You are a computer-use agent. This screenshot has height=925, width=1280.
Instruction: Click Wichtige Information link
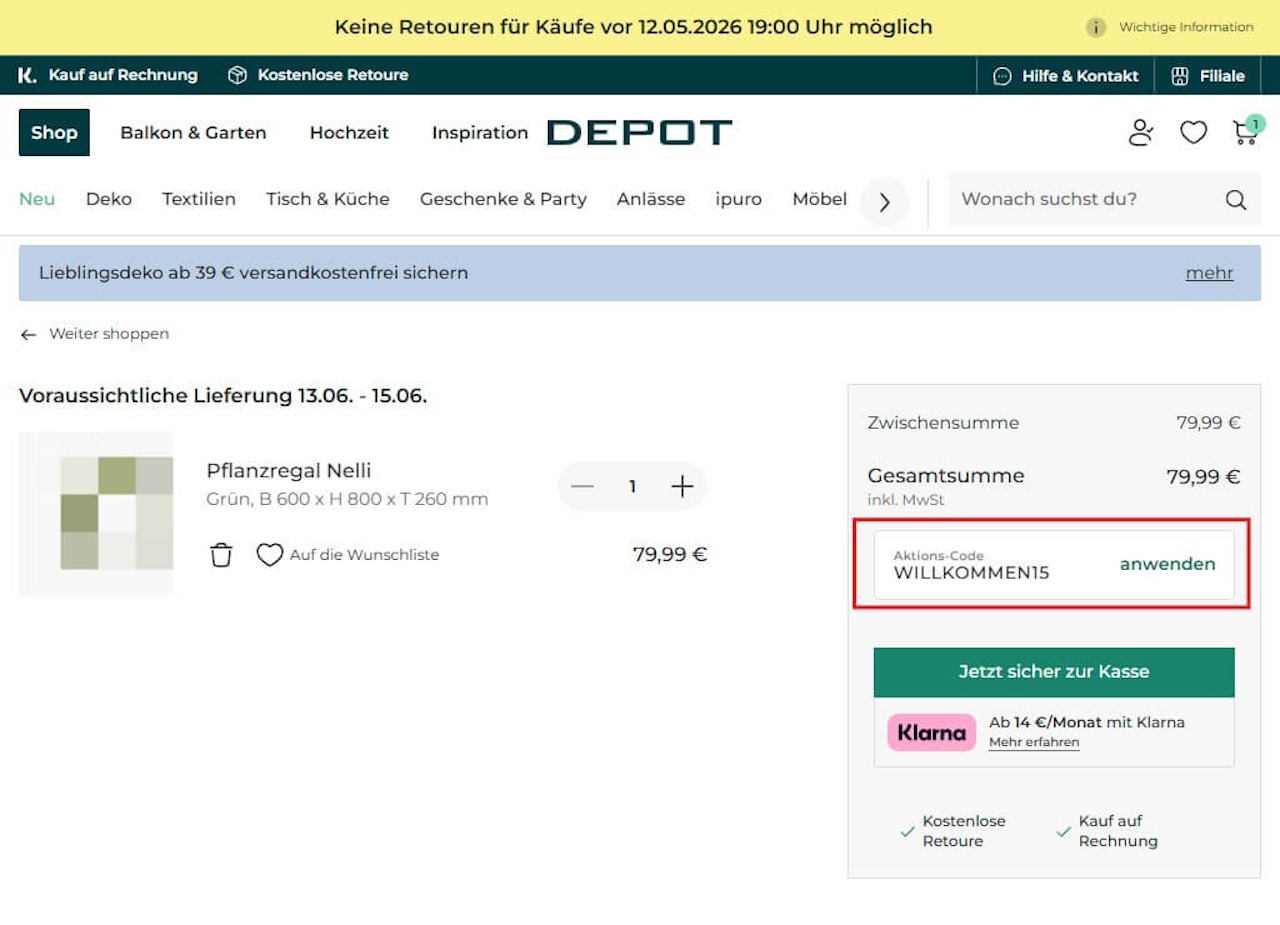pos(1186,27)
